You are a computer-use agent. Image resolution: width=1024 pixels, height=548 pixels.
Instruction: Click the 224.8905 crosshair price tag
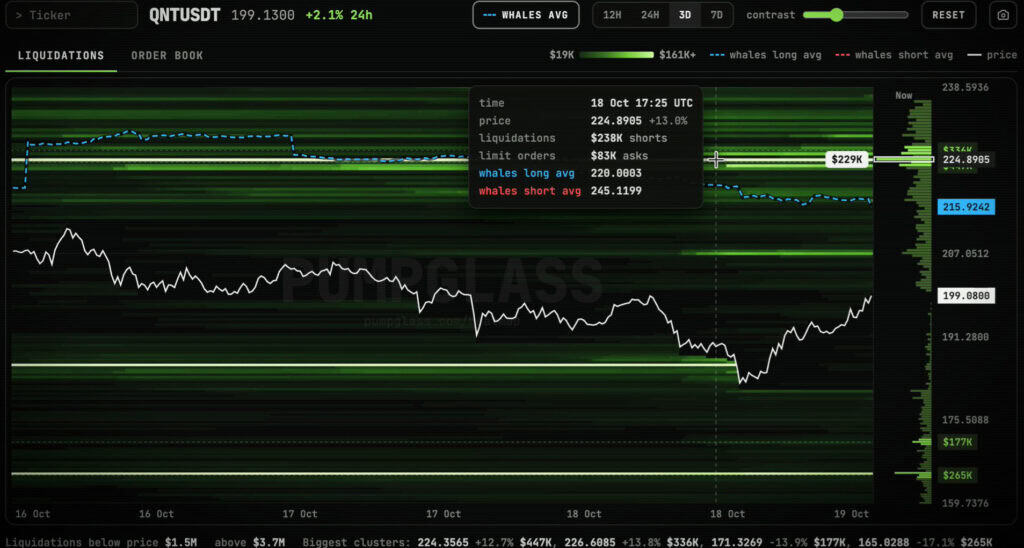(x=965, y=159)
